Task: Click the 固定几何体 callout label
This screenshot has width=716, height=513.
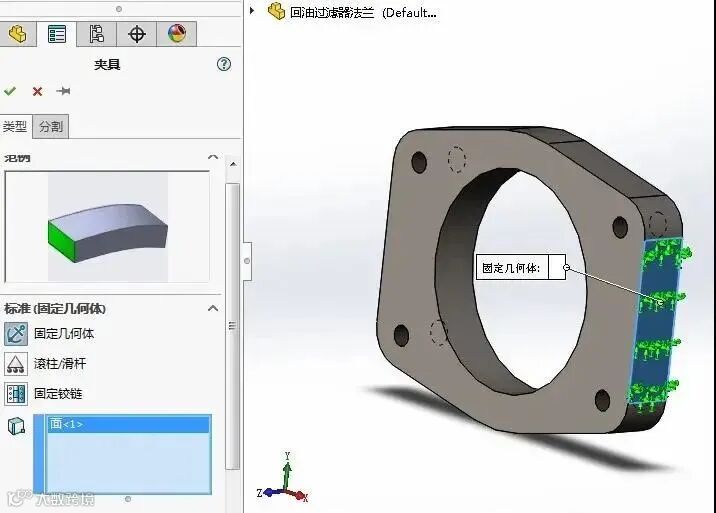Action: [x=511, y=268]
